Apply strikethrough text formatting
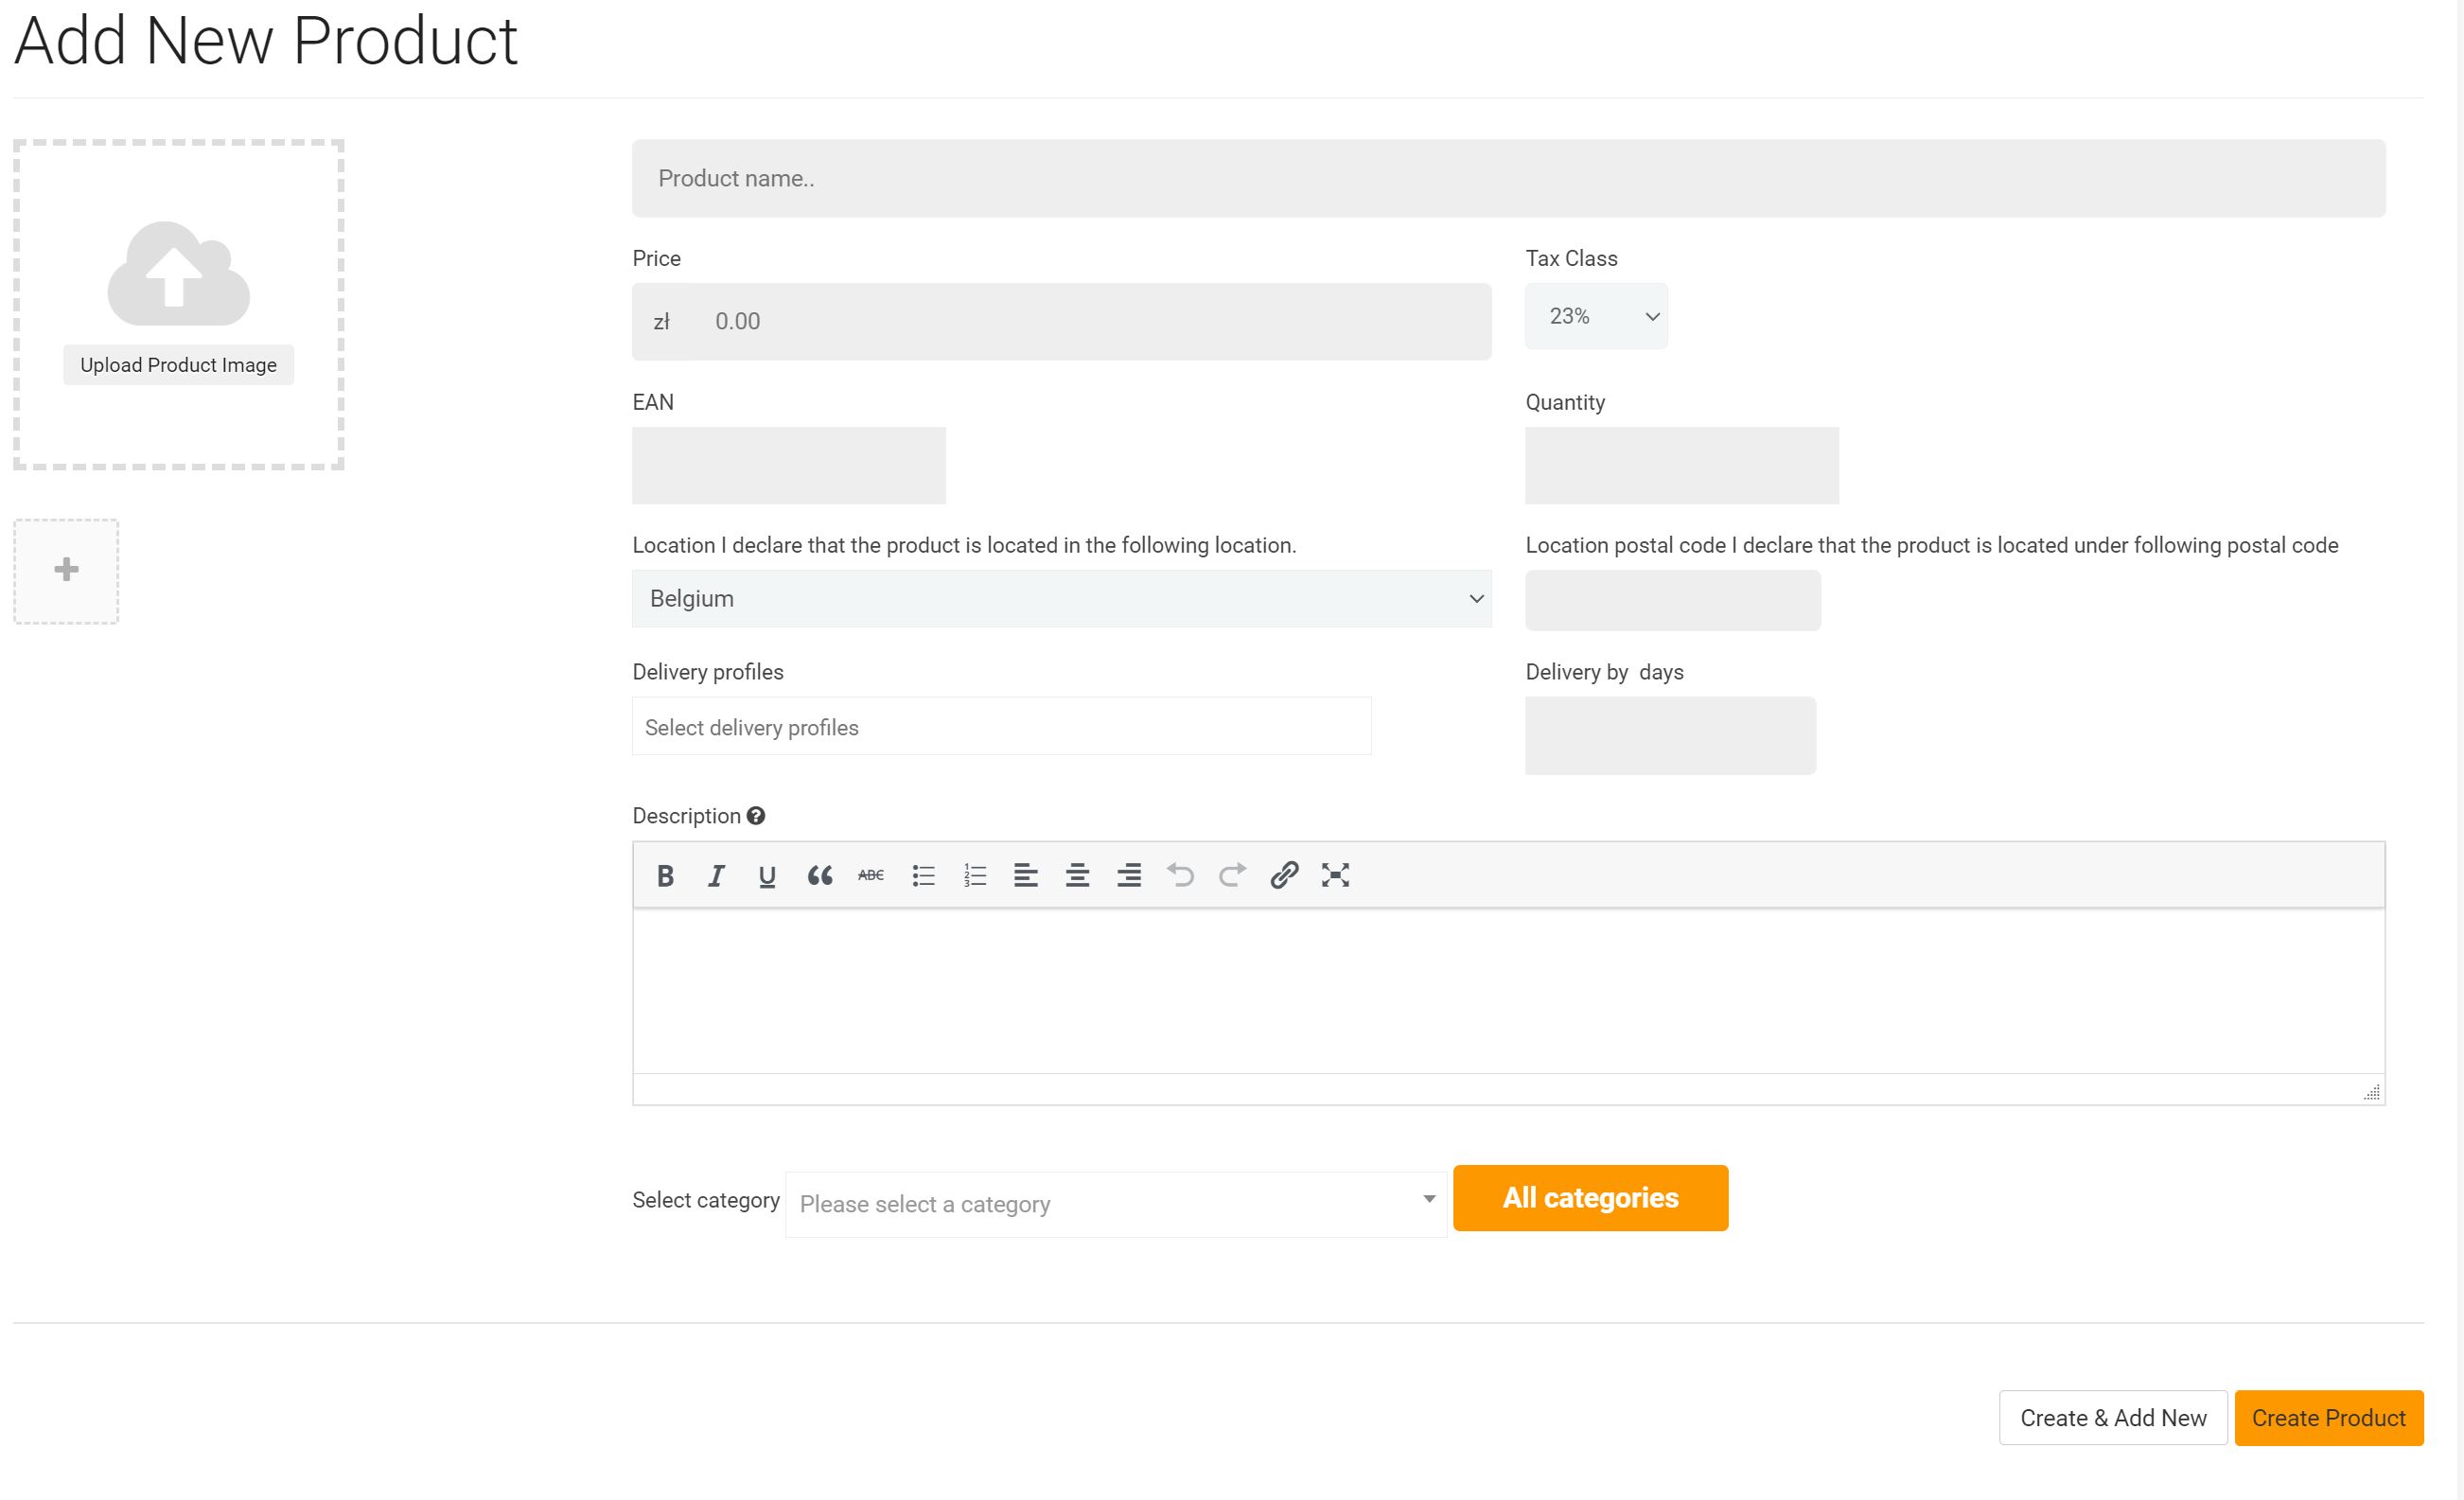This screenshot has width=2464, height=1500. pyautogui.click(x=871, y=876)
